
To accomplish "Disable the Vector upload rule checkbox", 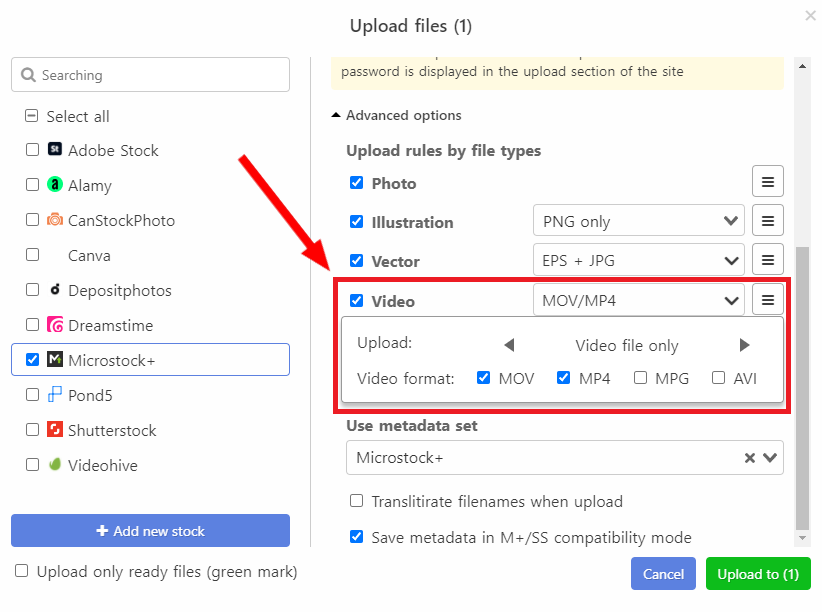I will [x=356, y=260].
